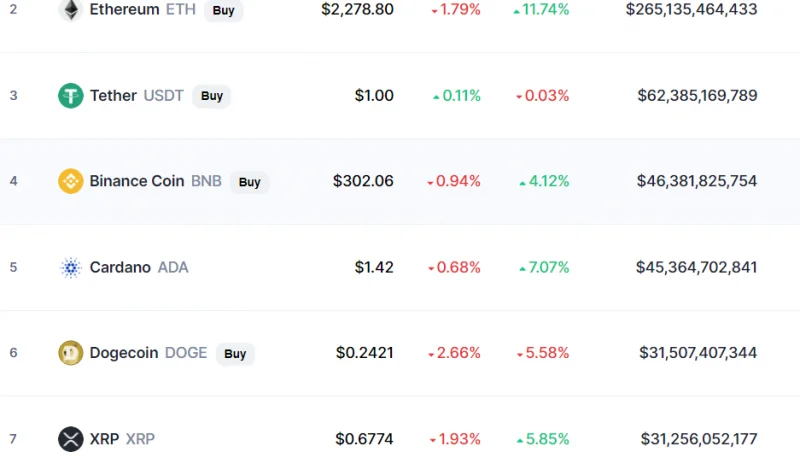Click the Buy button for Binance Coin

(x=249, y=182)
